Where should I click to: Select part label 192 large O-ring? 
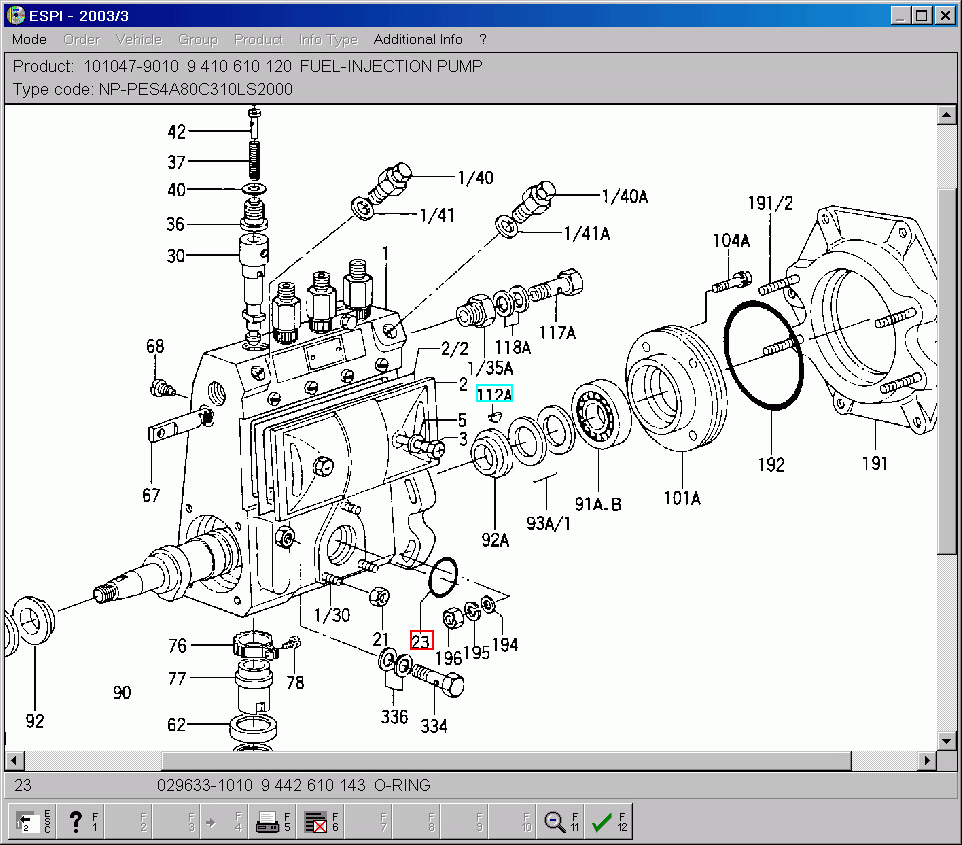[771, 465]
